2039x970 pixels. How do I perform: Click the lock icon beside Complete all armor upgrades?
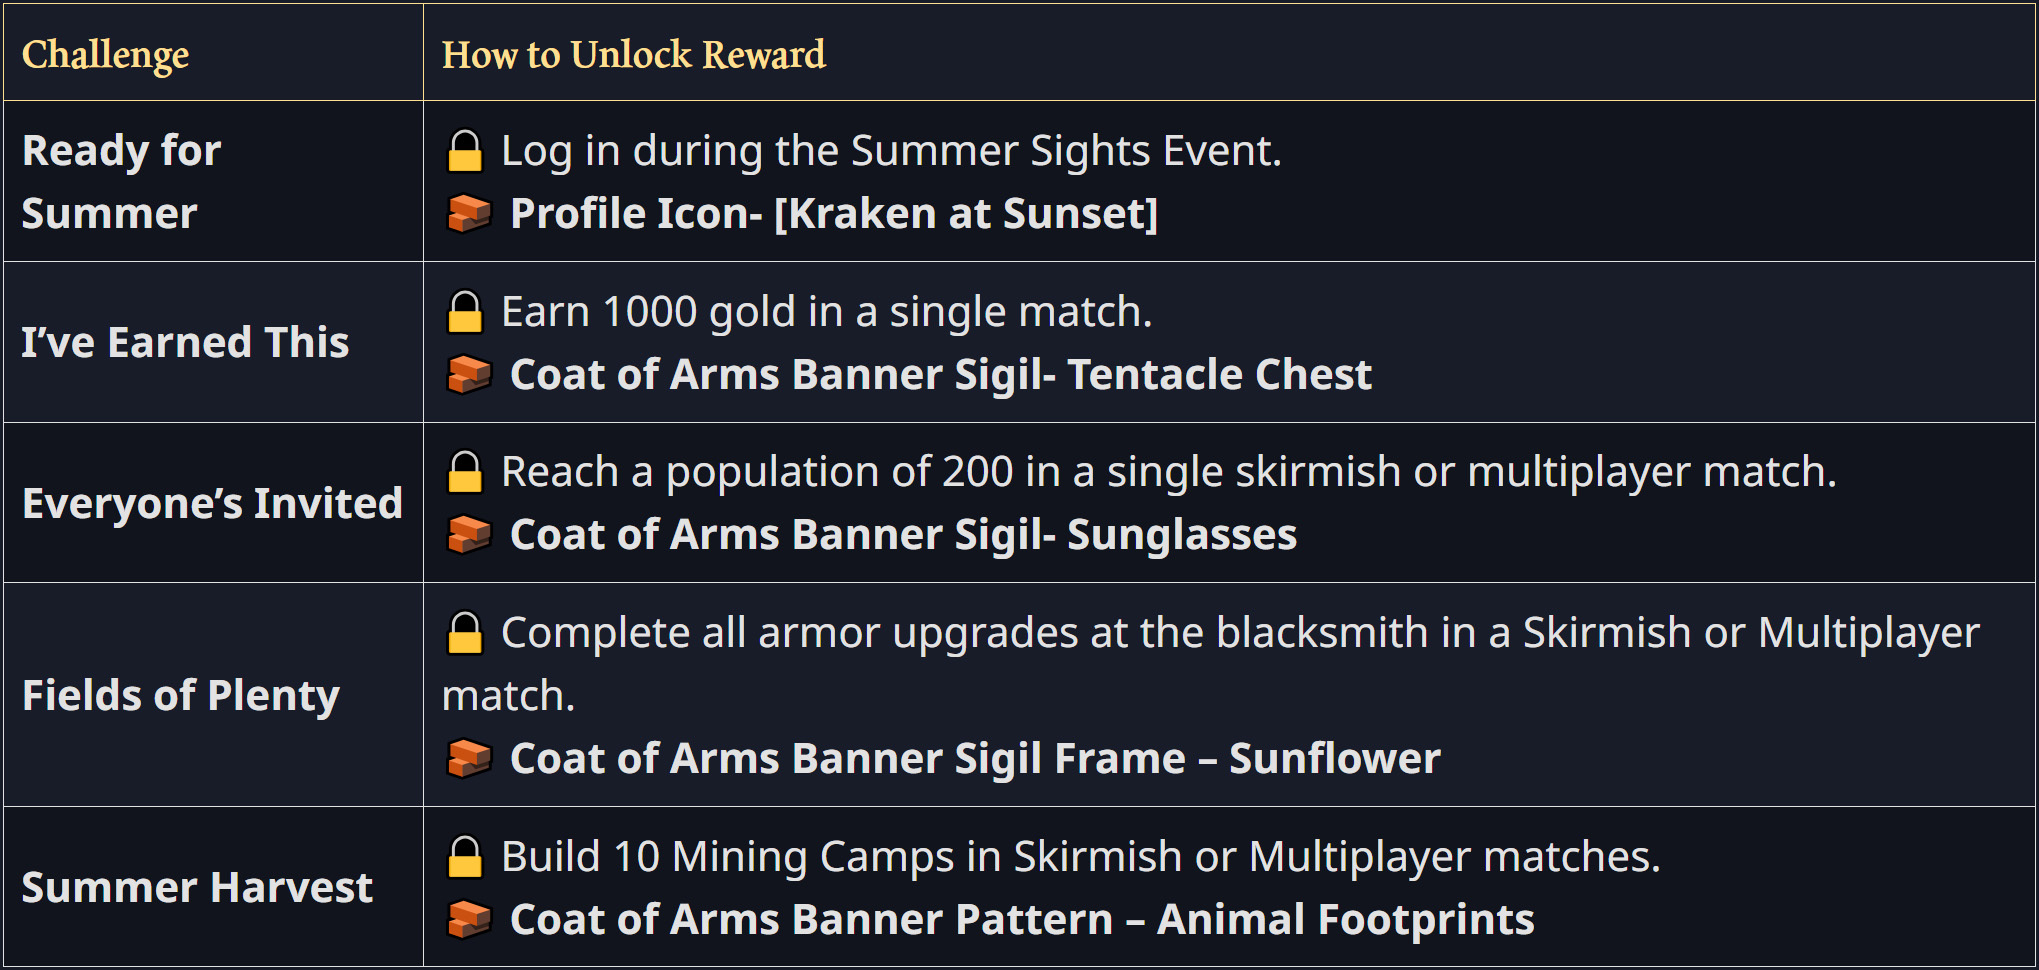[465, 633]
